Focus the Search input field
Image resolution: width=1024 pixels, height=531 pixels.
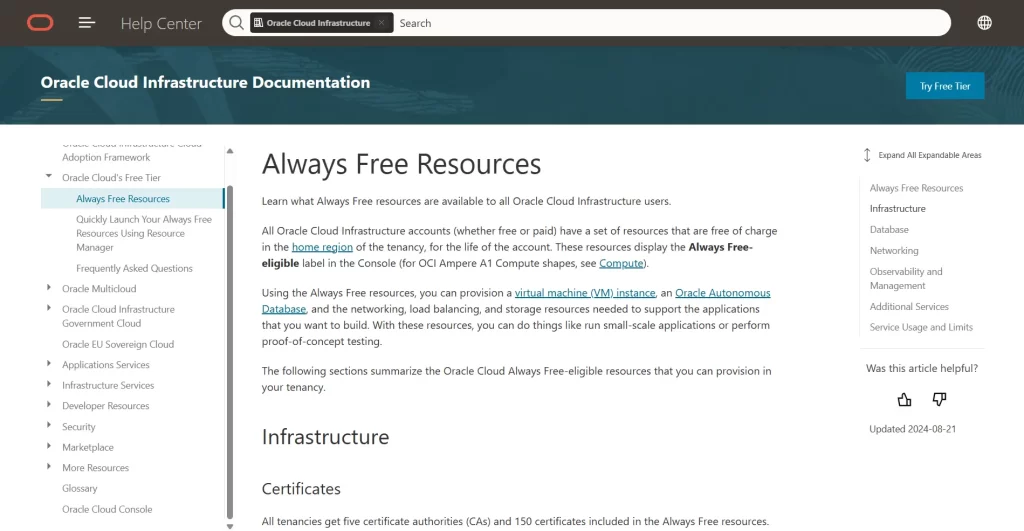click(671, 23)
